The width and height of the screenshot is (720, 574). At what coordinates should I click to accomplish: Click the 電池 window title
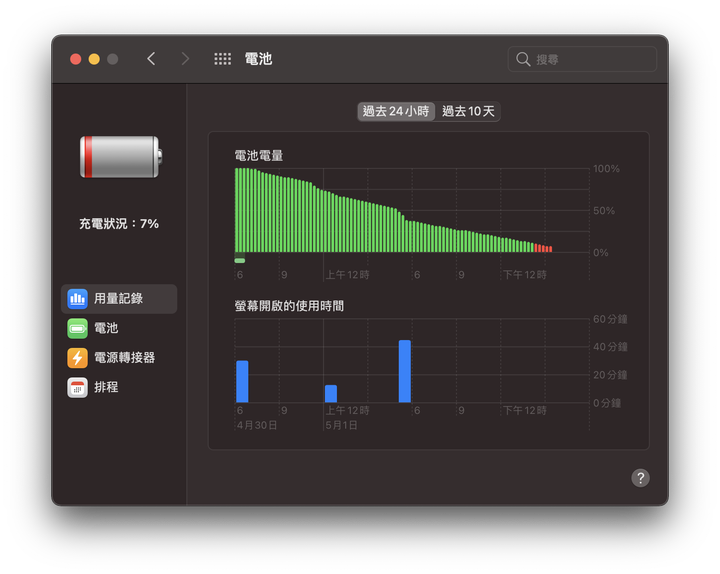[x=258, y=59]
